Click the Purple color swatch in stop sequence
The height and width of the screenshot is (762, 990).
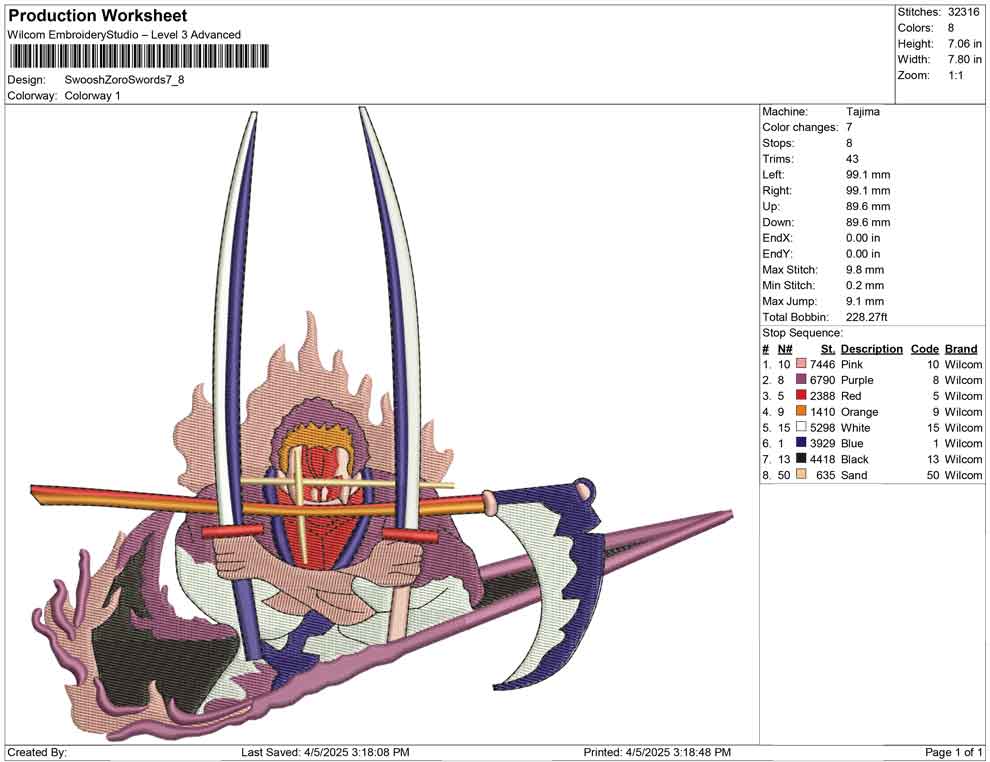(x=801, y=379)
